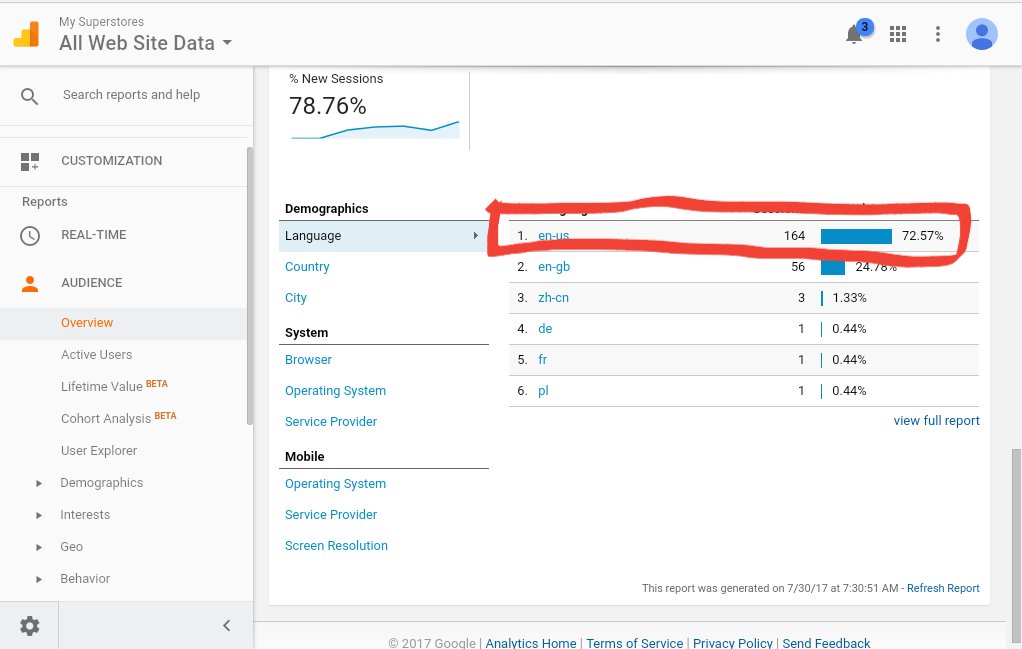The height and width of the screenshot is (649, 1022).
Task: Show the Country demographics breakdown
Action: (307, 267)
